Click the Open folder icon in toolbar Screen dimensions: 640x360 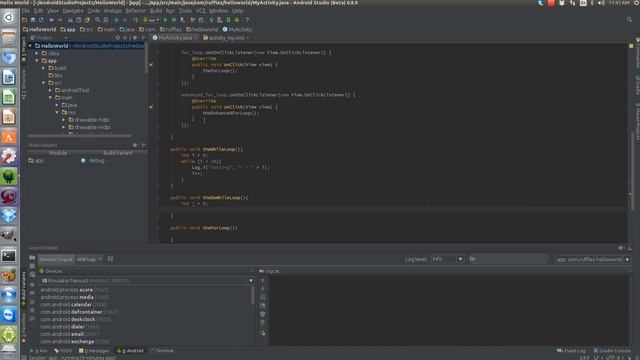(24, 20)
